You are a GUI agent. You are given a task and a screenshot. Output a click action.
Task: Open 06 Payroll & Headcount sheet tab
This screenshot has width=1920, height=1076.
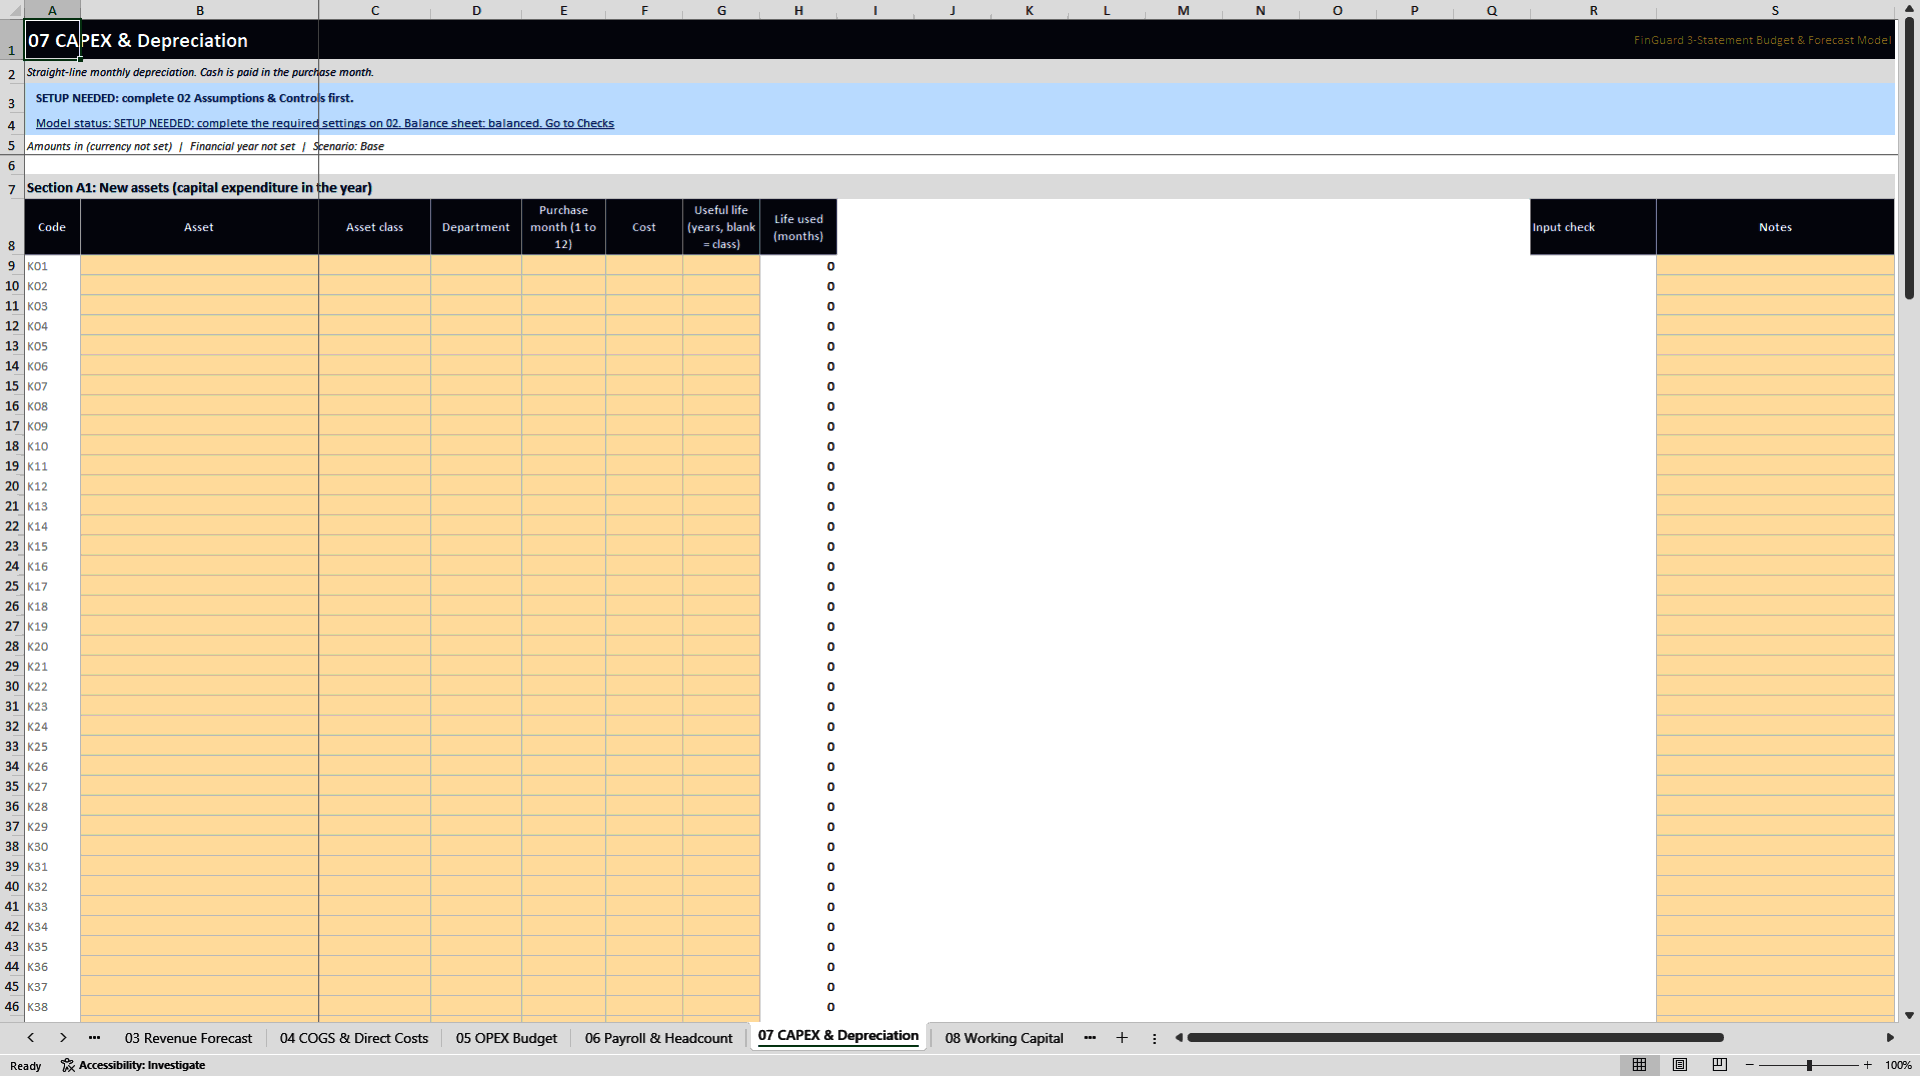pos(658,1038)
